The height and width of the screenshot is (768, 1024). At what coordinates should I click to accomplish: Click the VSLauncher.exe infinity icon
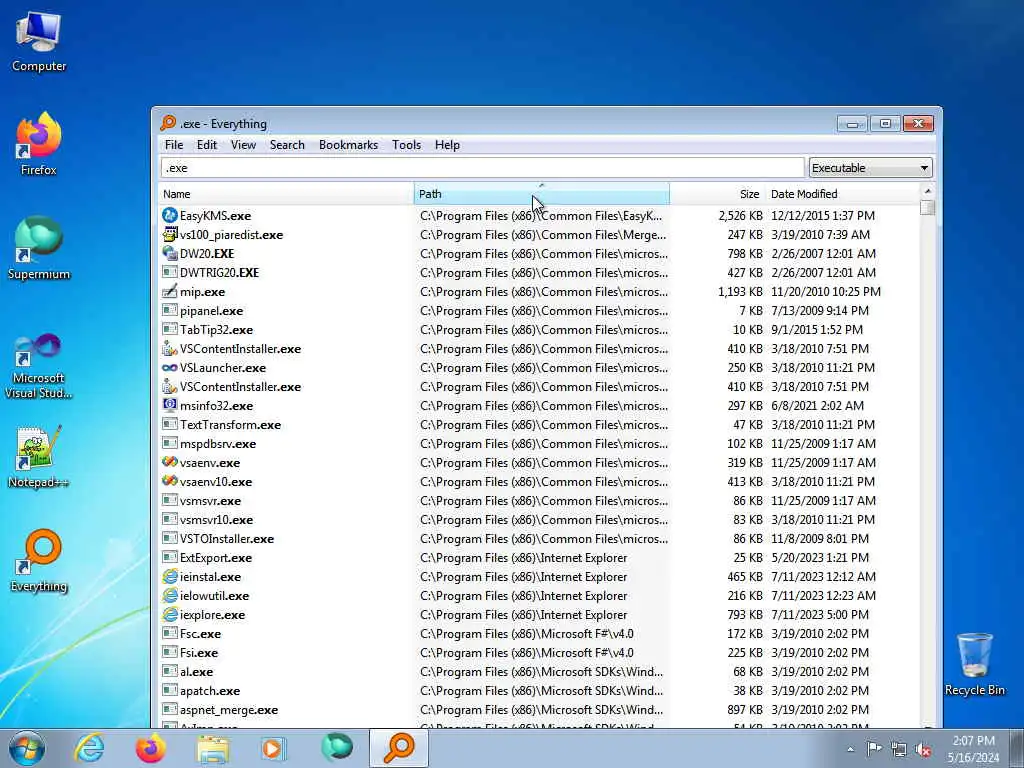tap(170, 368)
